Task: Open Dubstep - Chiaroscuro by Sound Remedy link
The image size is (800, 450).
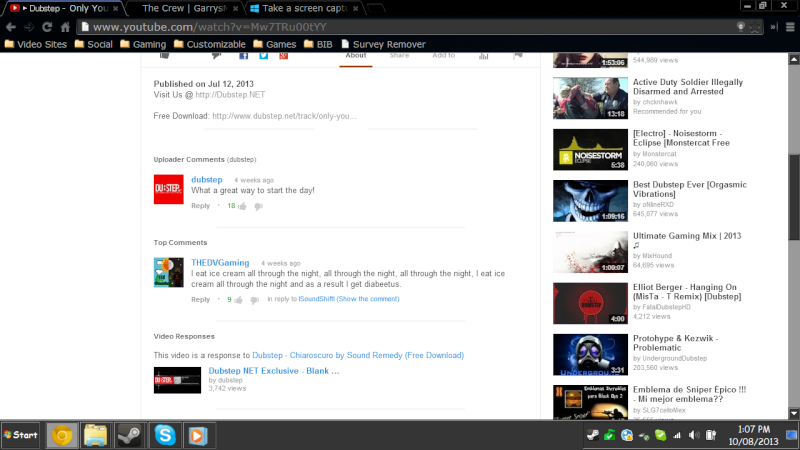Action: (358, 355)
